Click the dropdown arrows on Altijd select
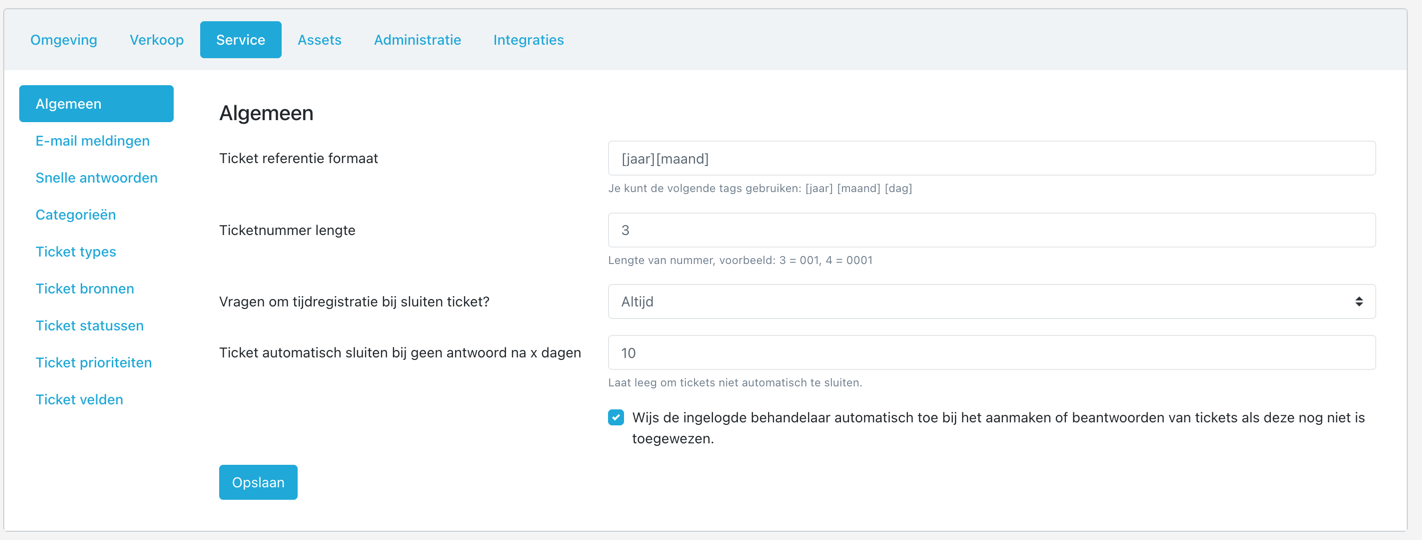The image size is (1422, 540). click(x=1359, y=301)
